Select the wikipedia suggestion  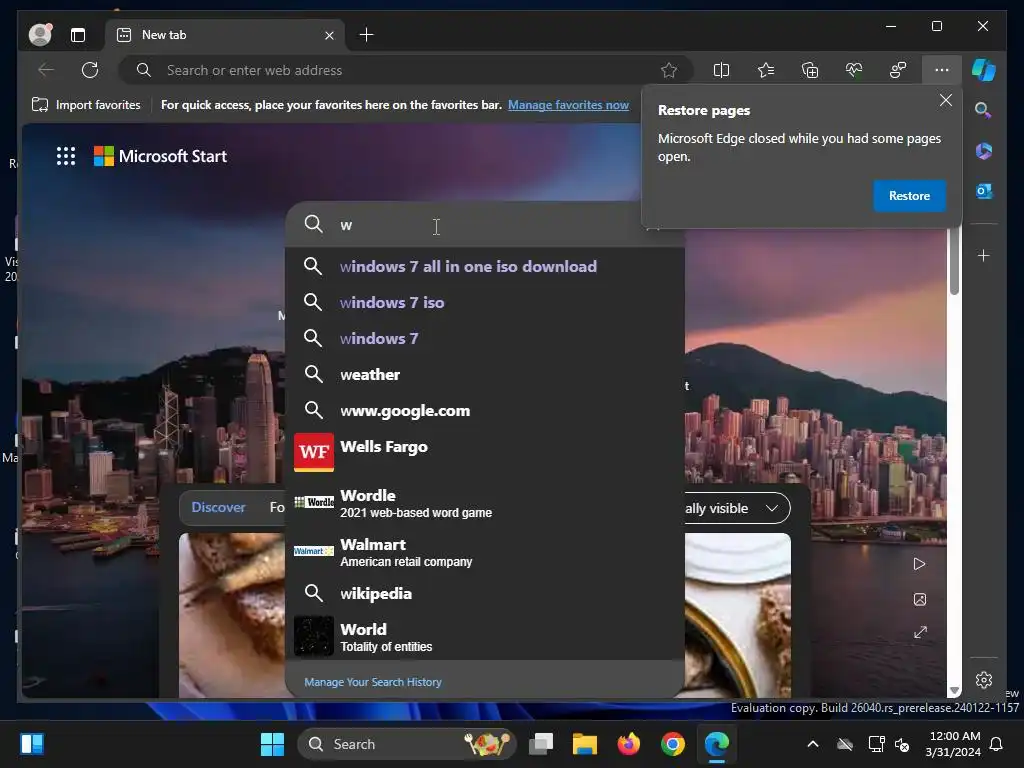485,593
